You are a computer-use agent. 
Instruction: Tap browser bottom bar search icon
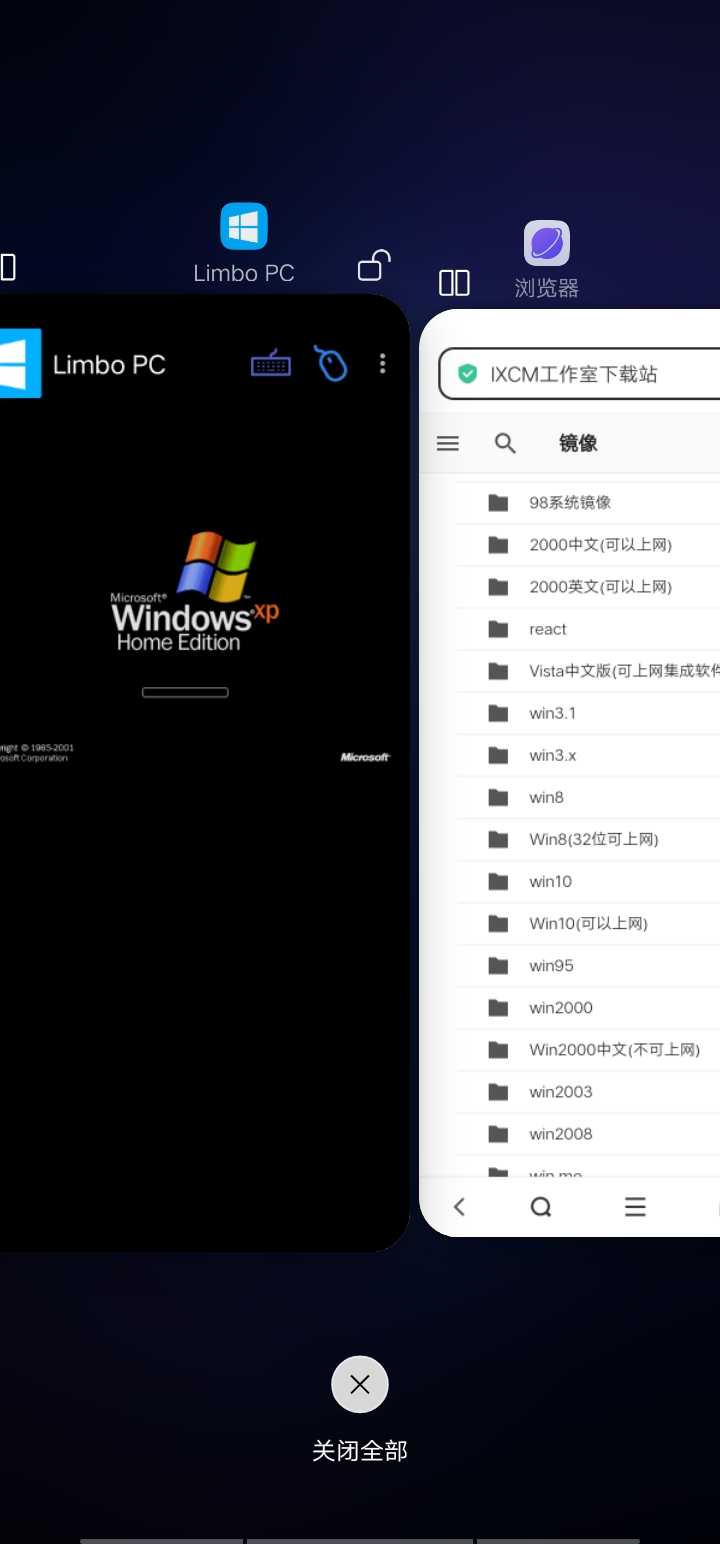click(x=541, y=1207)
